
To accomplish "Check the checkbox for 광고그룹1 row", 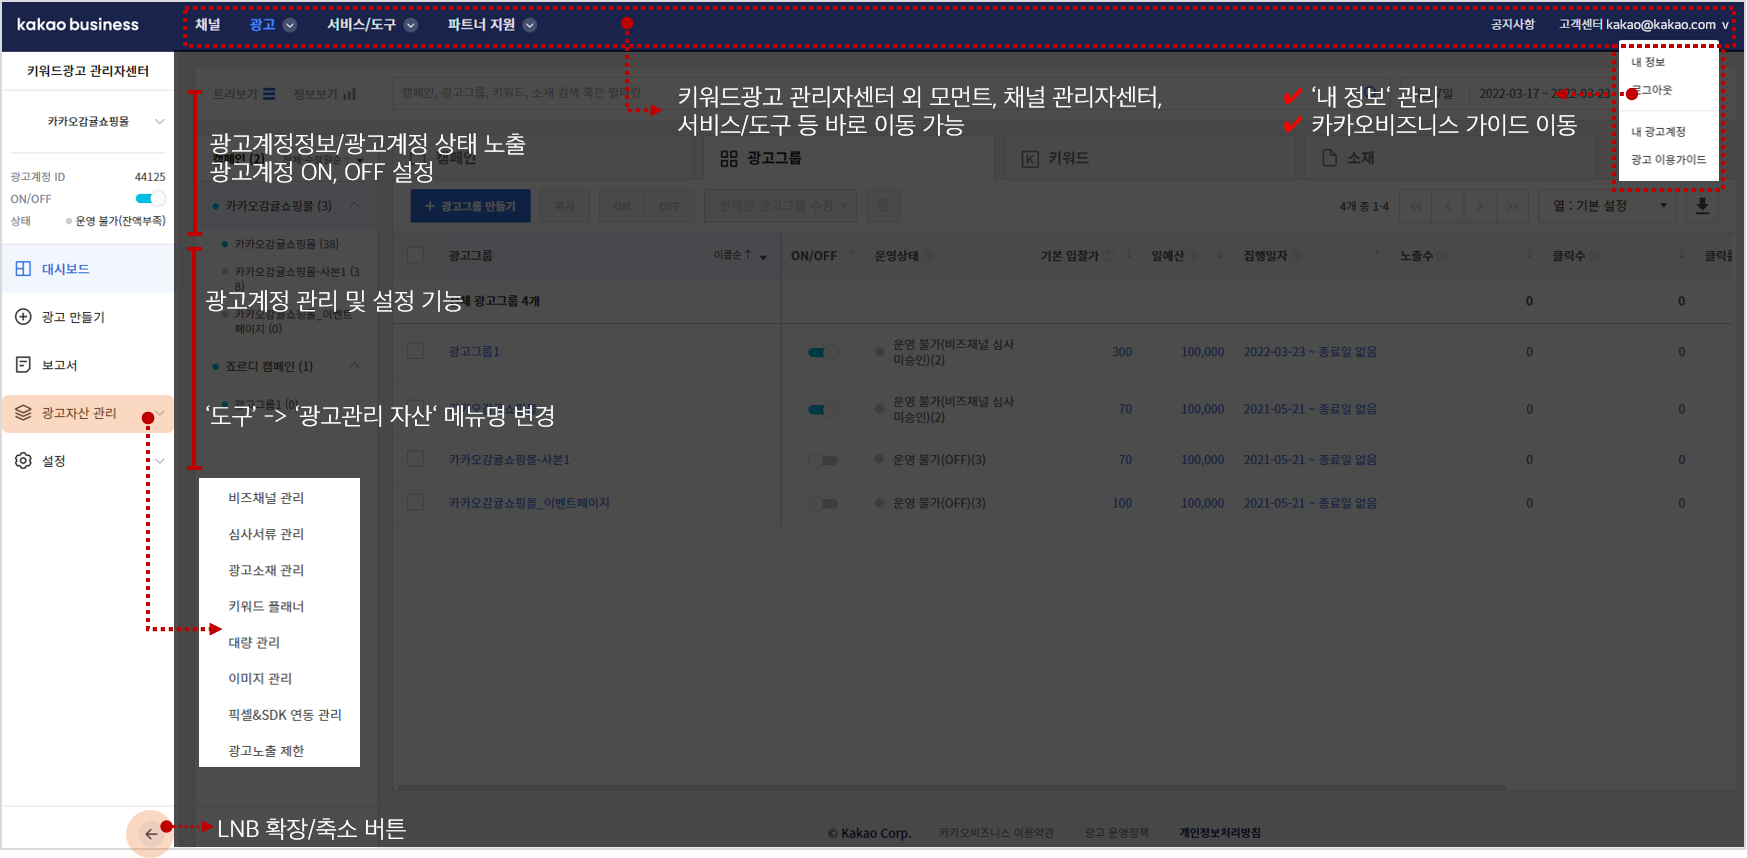I will (x=415, y=351).
